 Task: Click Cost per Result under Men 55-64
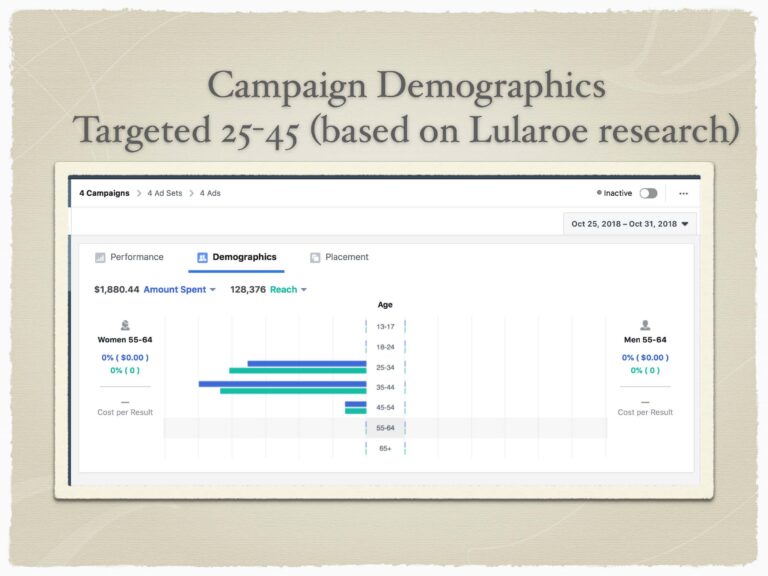pyautogui.click(x=645, y=412)
